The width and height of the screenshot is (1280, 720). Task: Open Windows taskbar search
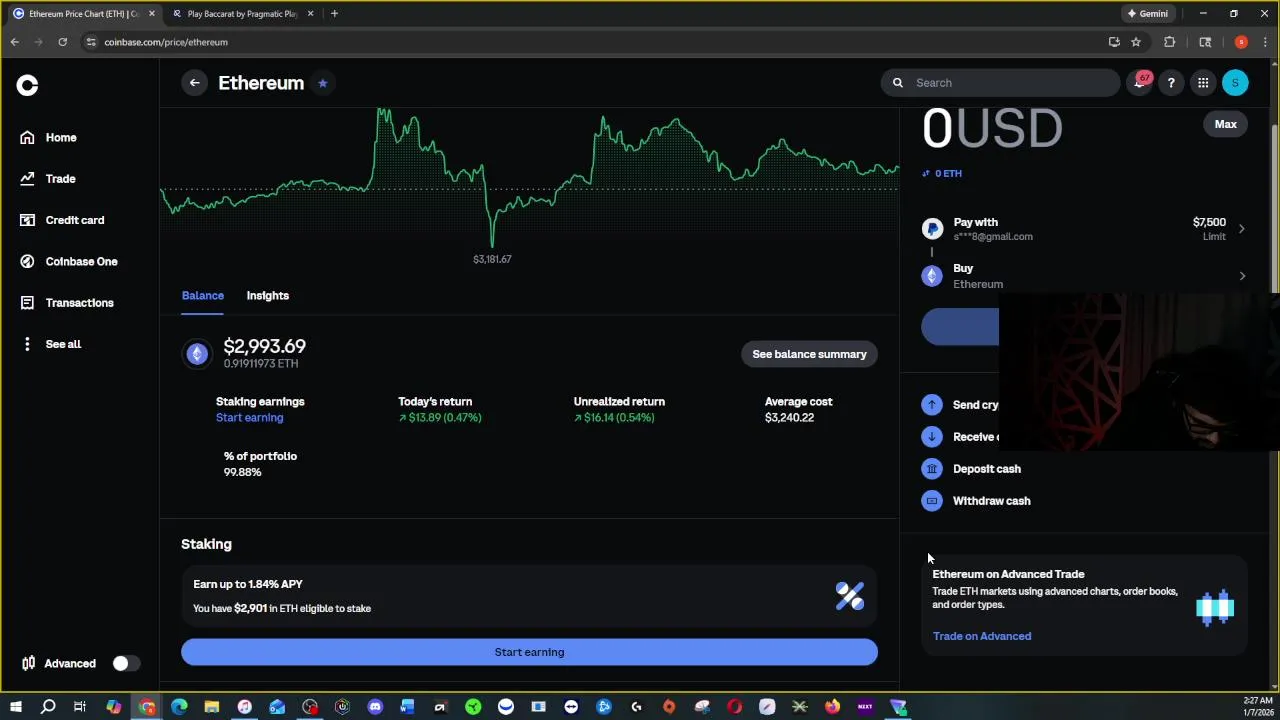(48, 707)
